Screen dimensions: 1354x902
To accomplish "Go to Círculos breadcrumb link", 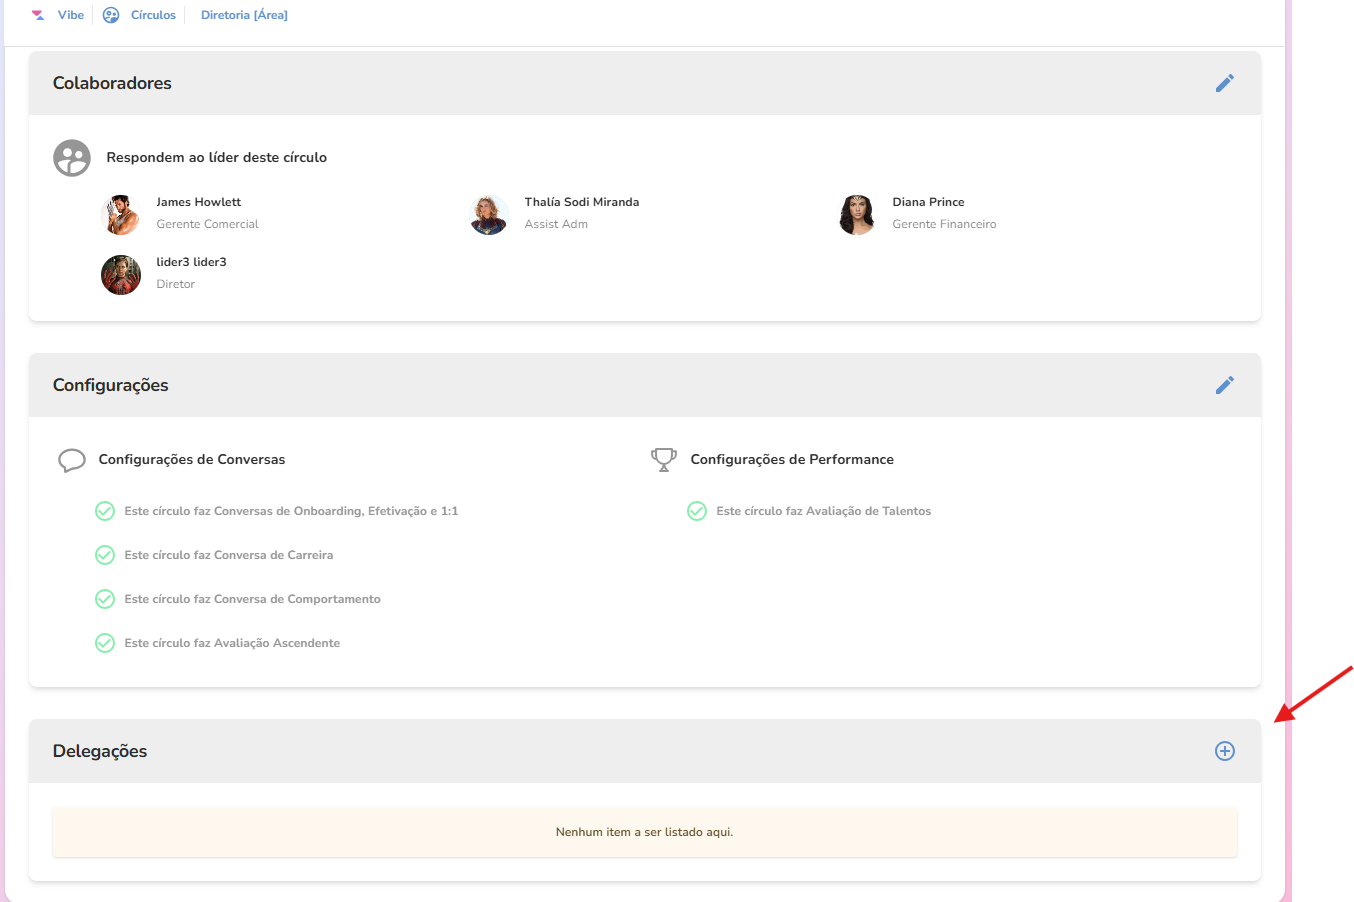I will (x=153, y=15).
